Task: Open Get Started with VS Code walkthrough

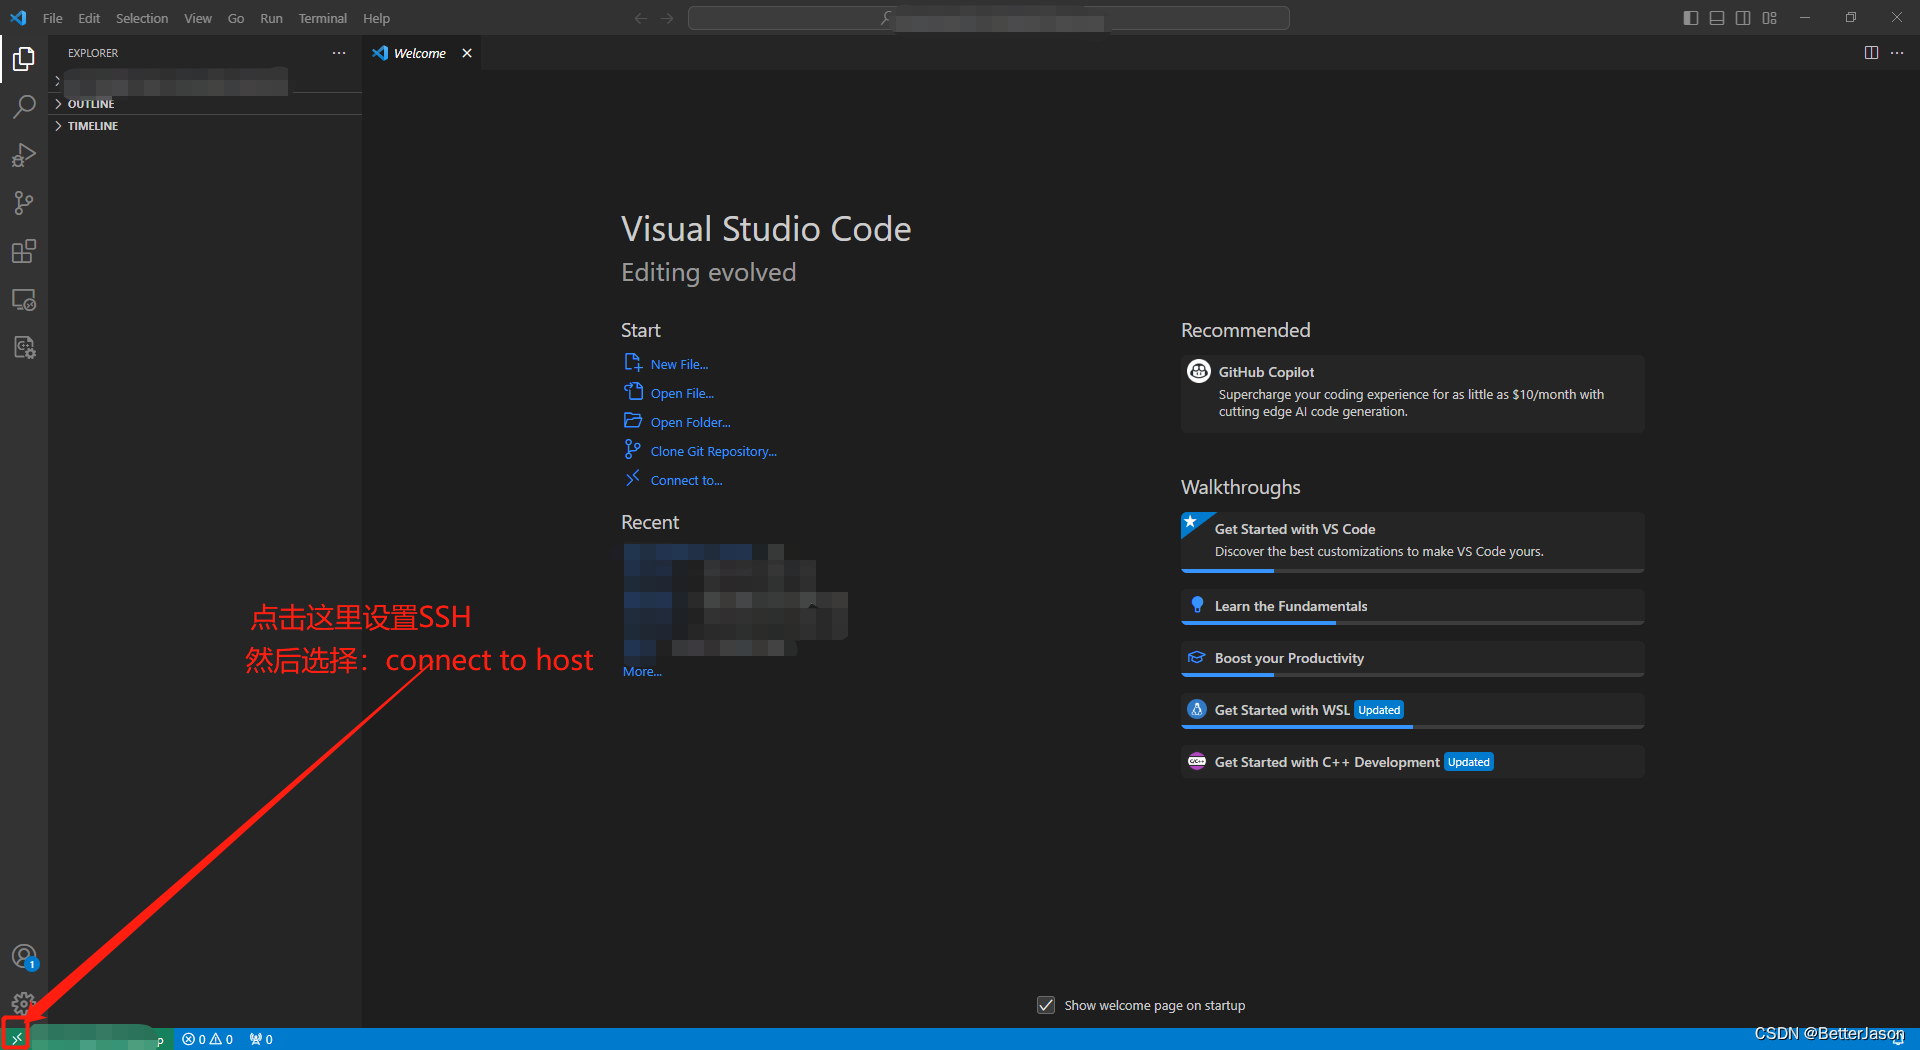Action: click(x=1412, y=541)
